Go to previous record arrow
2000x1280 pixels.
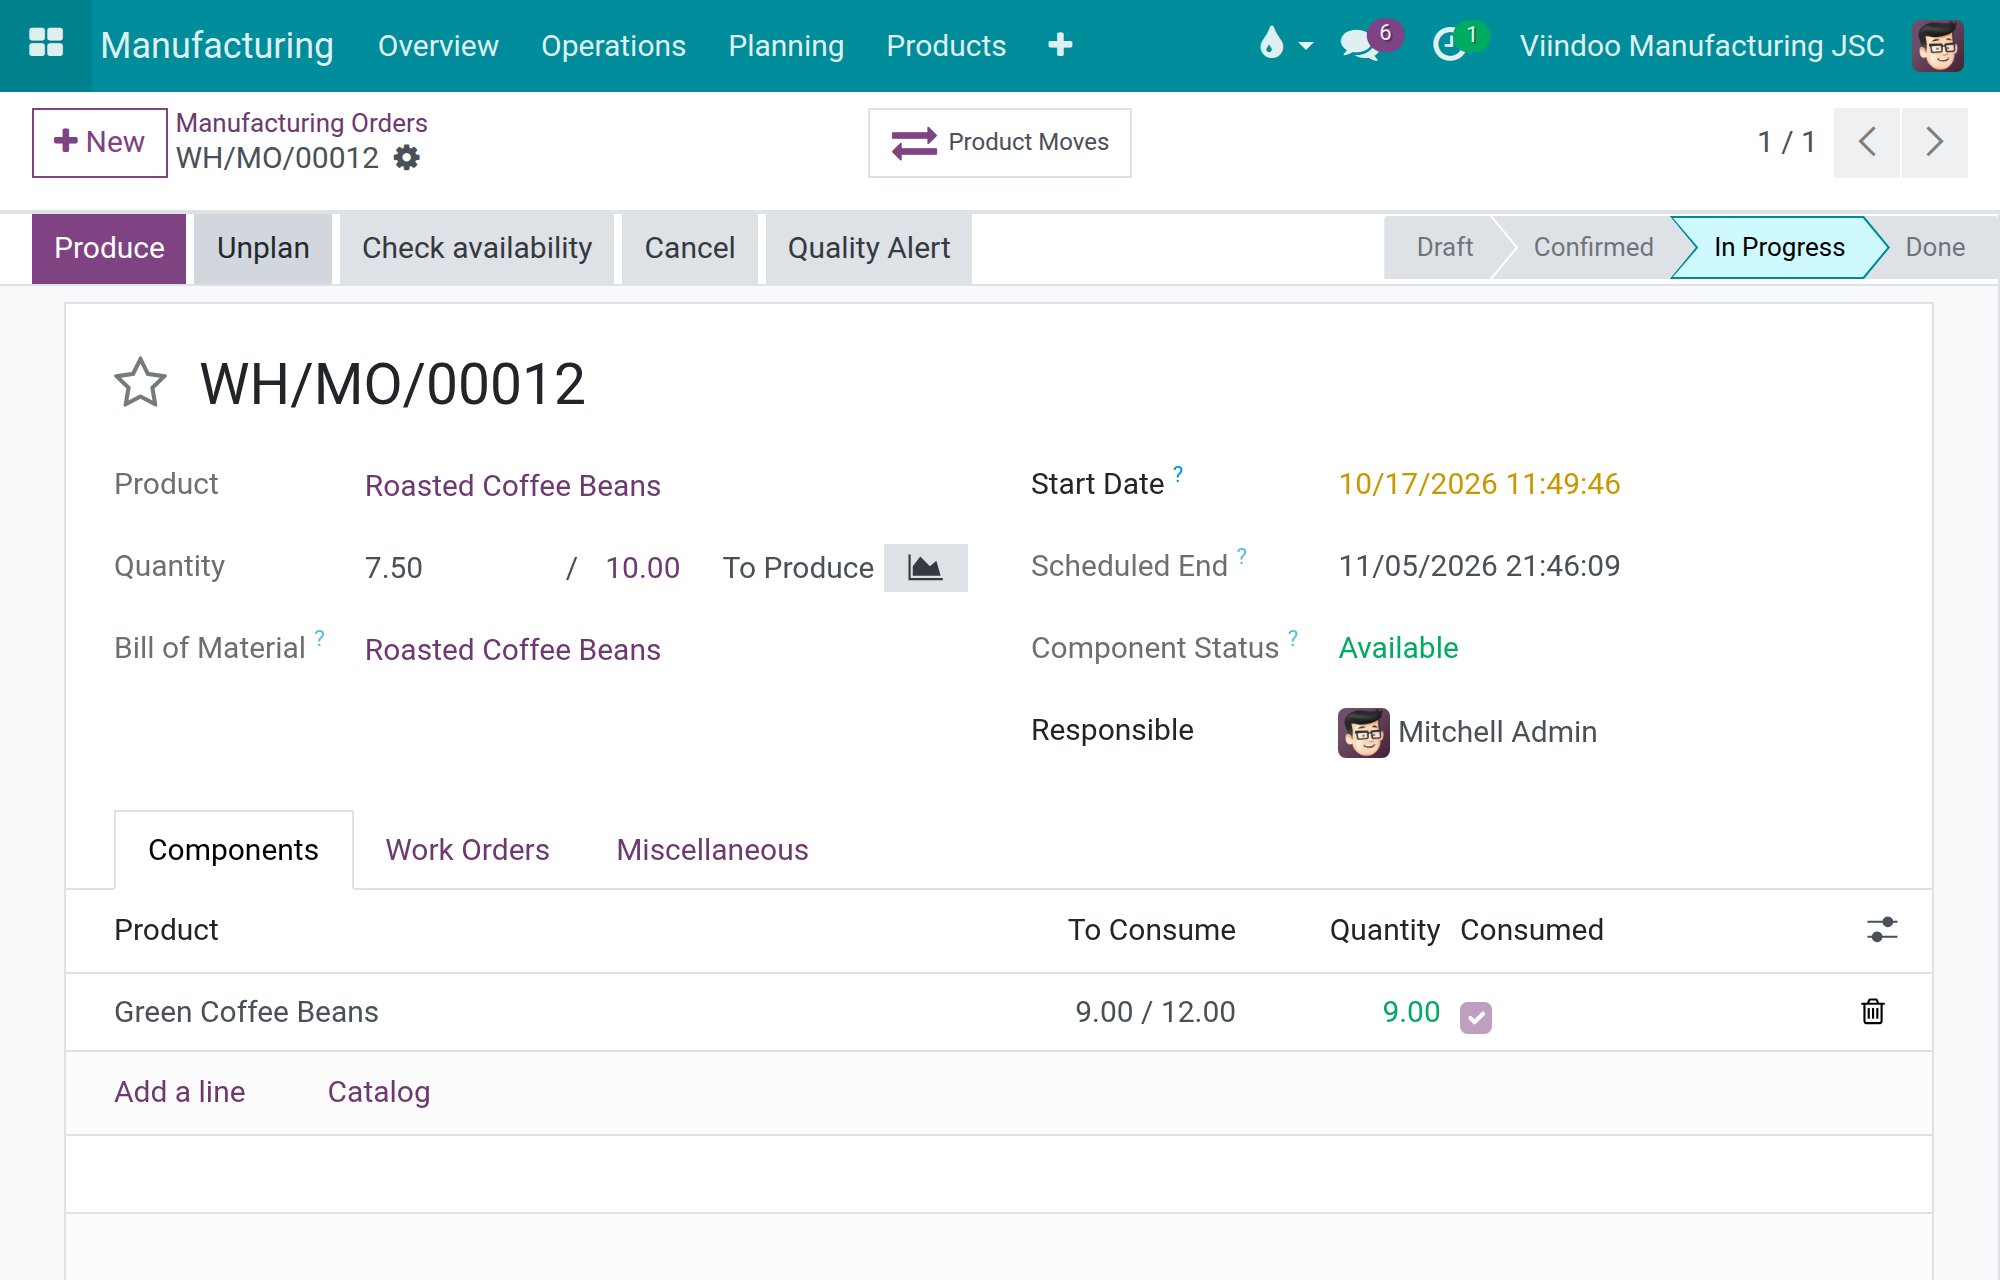1866,142
